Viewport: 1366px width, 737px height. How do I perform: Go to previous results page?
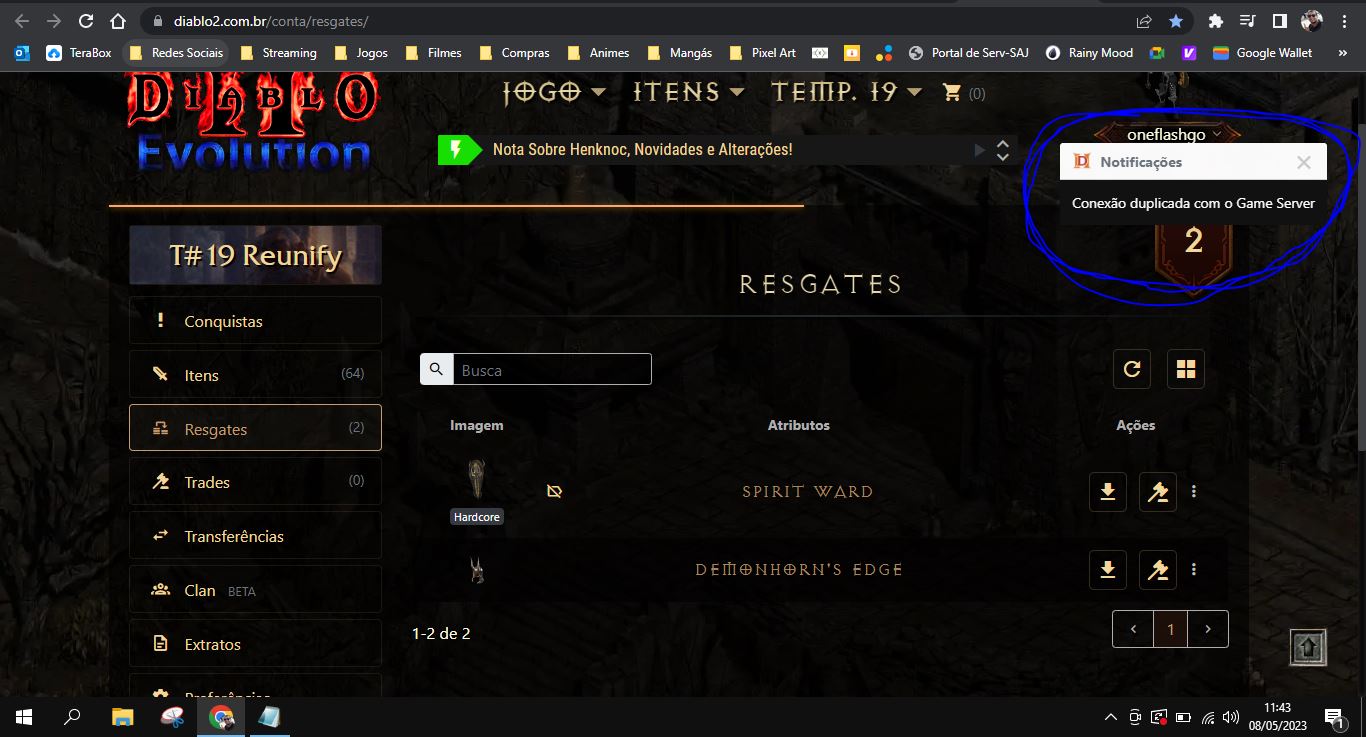click(1133, 629)
